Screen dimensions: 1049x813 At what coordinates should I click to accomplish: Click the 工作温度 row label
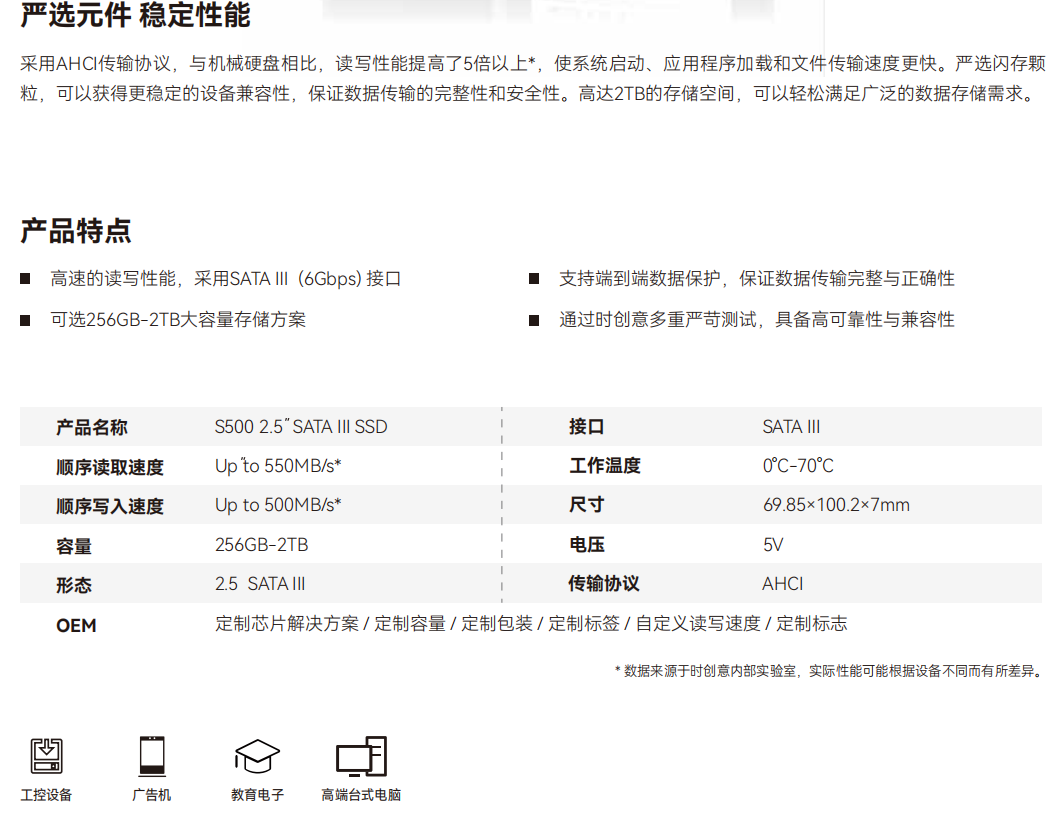coord(605,466)
